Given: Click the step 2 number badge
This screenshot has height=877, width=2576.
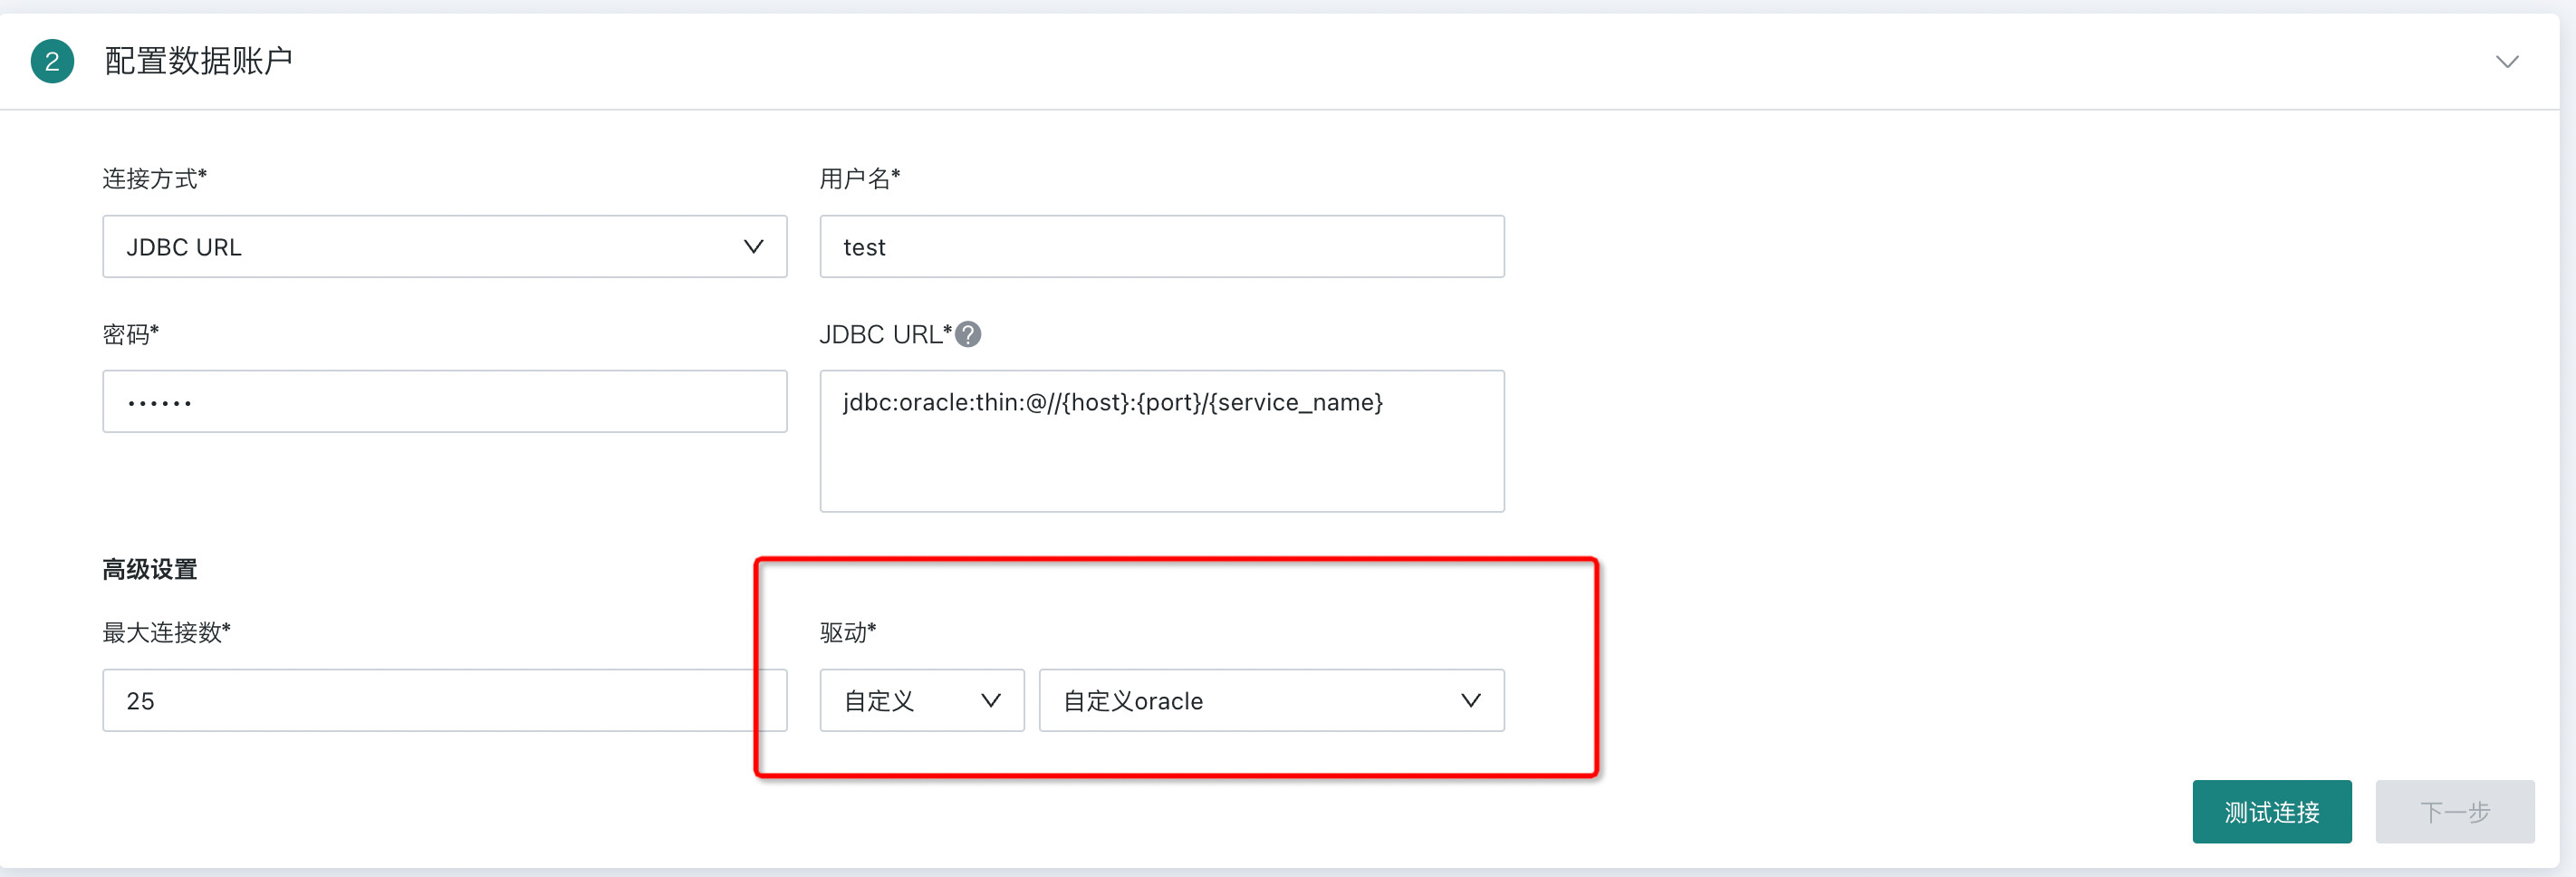Looking at the screenshot, I should [x=52, y=61].
